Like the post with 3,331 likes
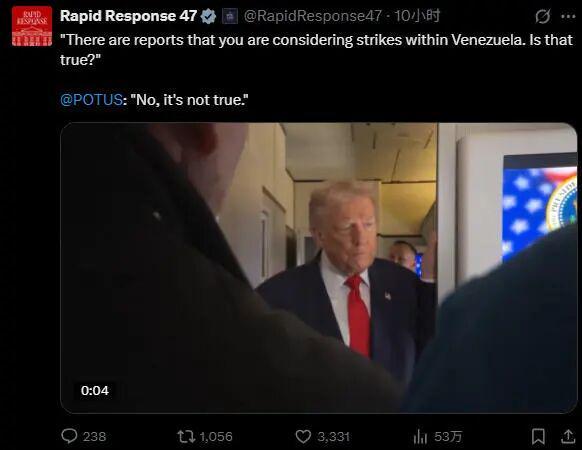 pyautogui.click(x=303, y=436)
